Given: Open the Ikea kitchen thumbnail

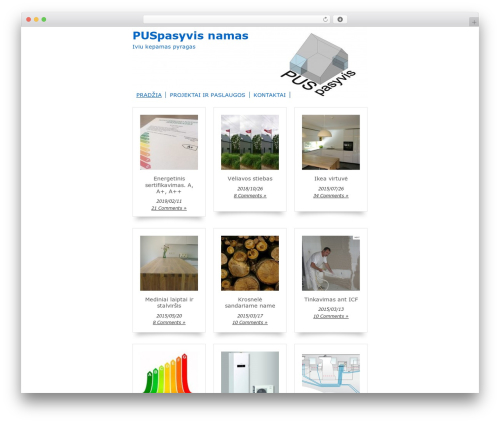Looking at the screenshot, I should [x=331, y=142].
